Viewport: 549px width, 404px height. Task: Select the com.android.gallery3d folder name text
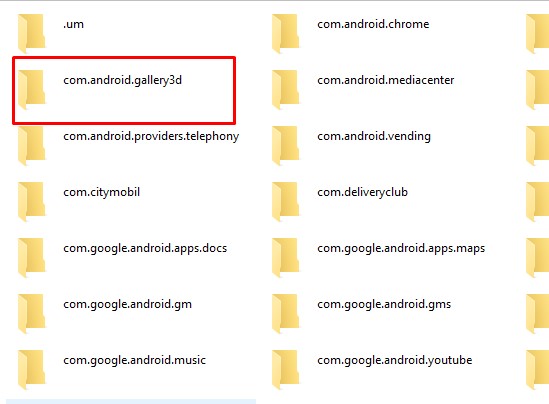point(123,80)
